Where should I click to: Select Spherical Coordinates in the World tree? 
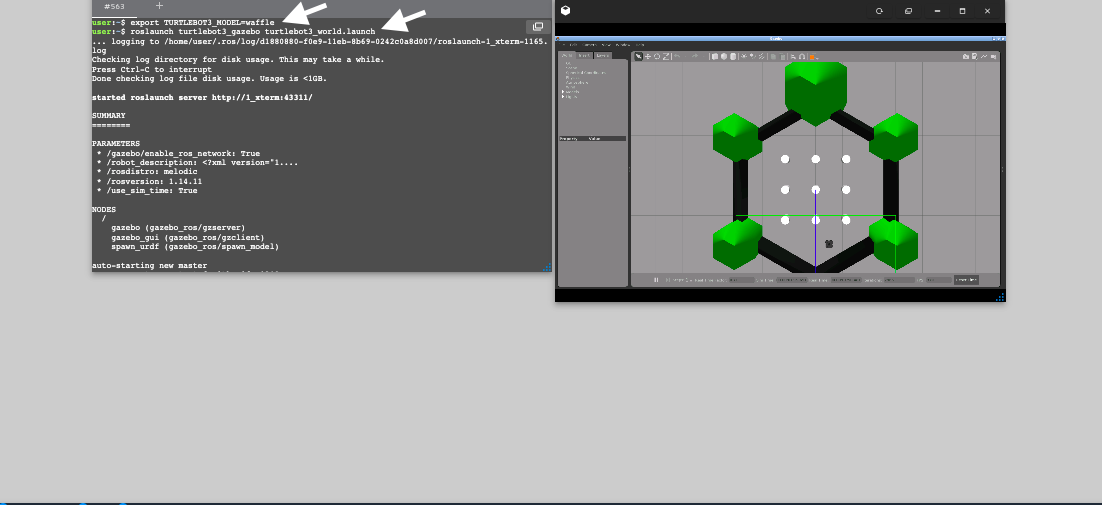coord(585,72)
